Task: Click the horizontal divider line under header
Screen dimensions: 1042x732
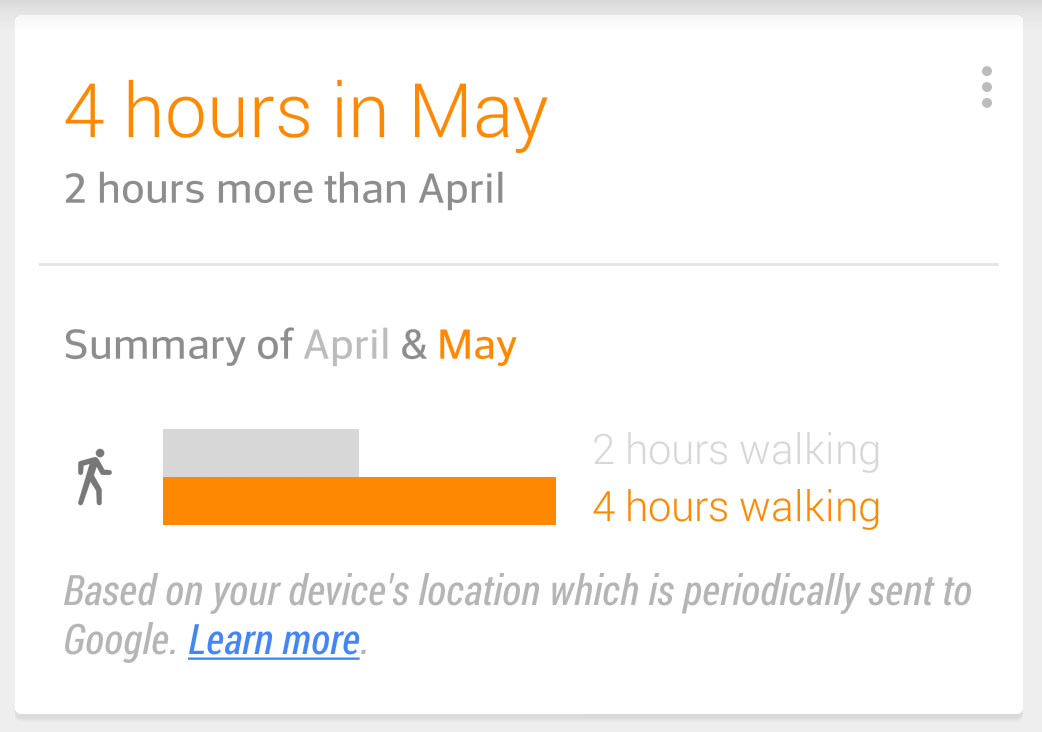Action: 518,264
